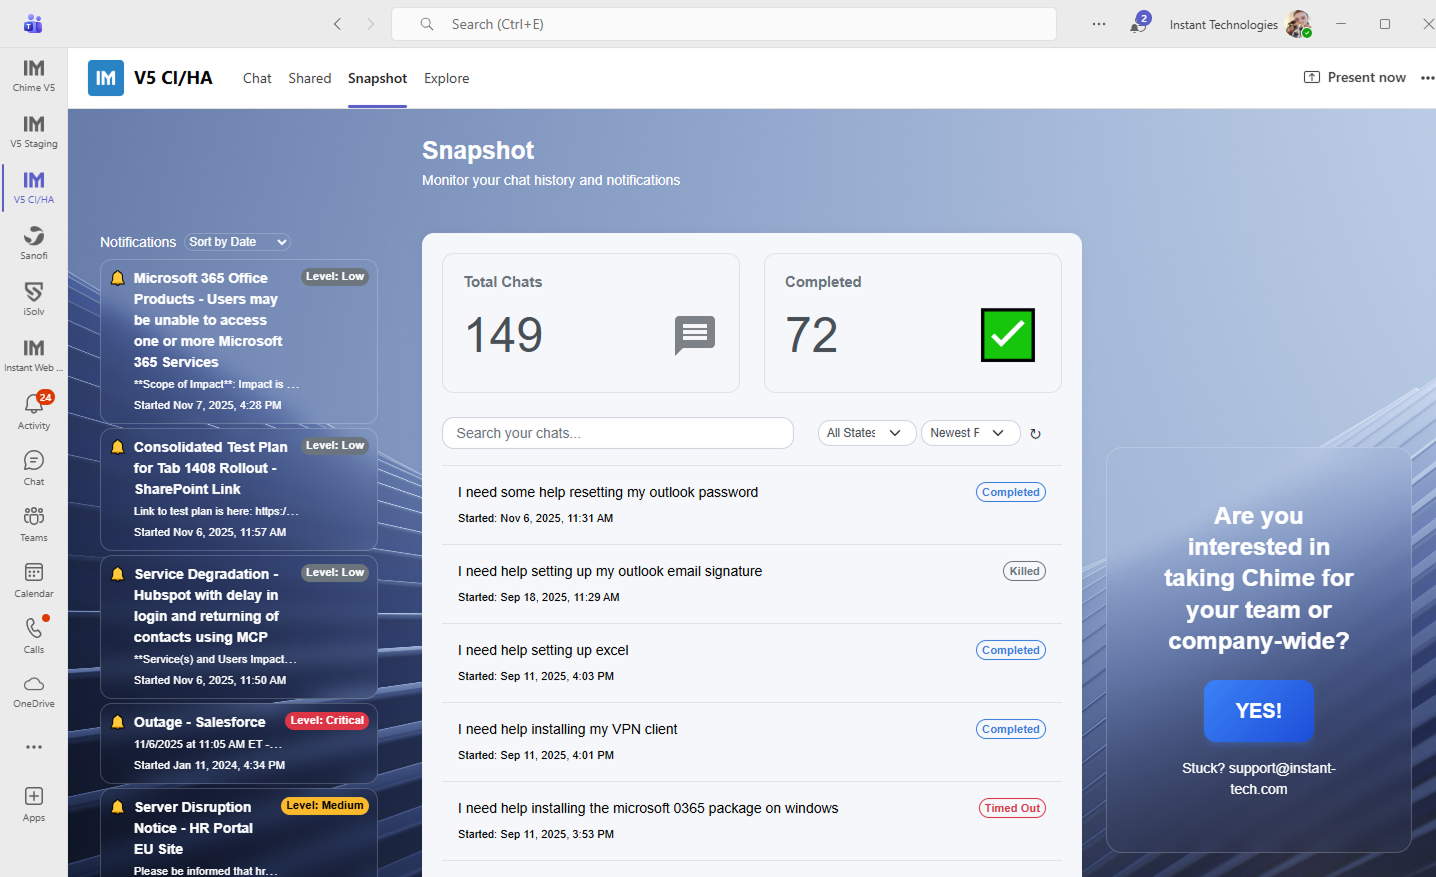Click the Completed count 72

tap(811, 335)
